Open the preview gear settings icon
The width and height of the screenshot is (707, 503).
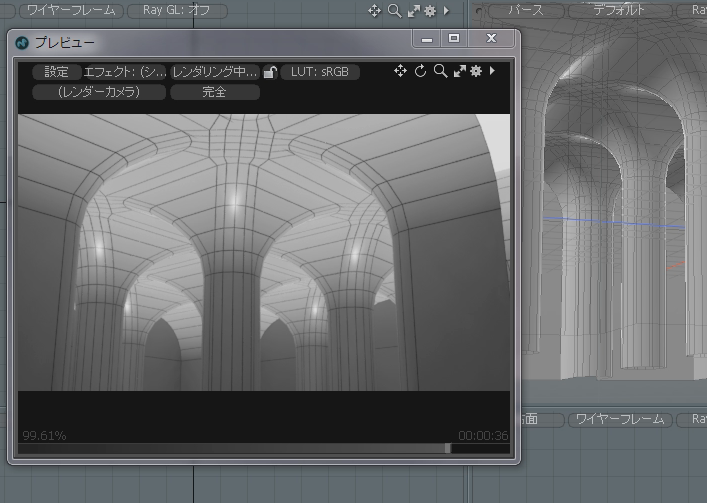tap(476, 71)
